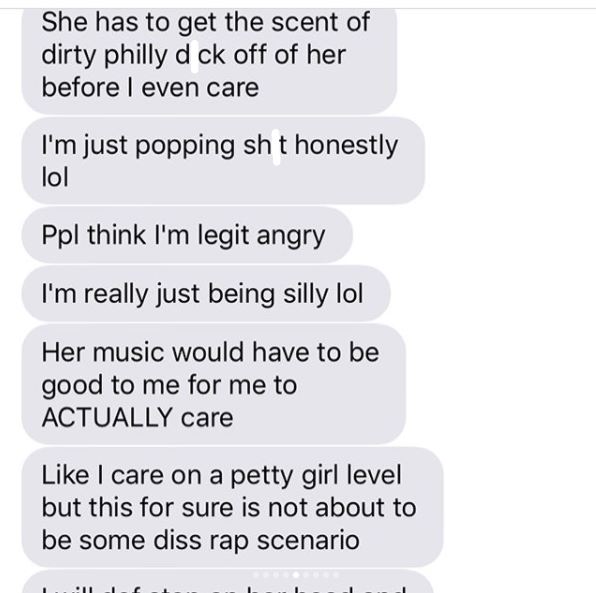Screen dimensions: 596x593
Task: Tap the partially visible message at the bottom
Action: point(227,582)
